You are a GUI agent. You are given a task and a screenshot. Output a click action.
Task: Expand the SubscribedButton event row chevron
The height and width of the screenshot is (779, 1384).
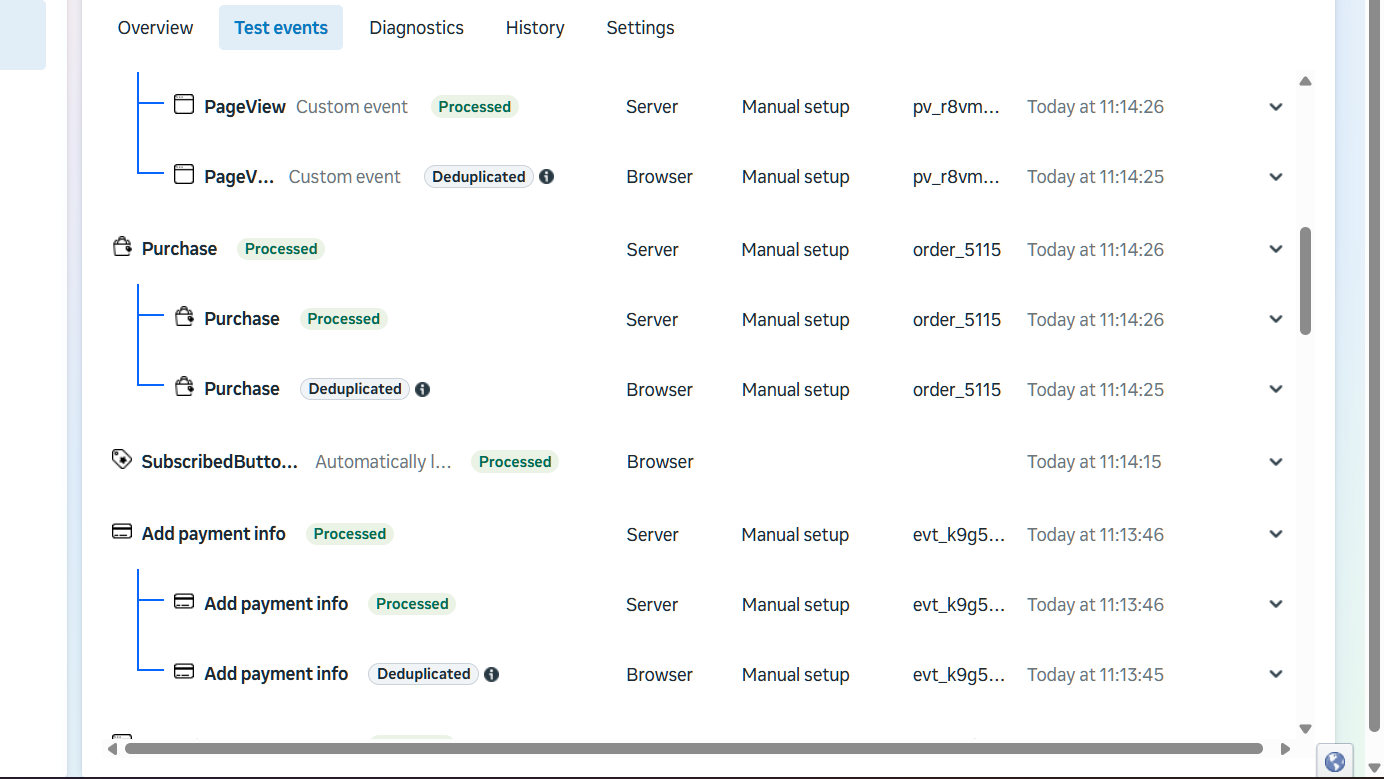click(x=1276, y=462)
